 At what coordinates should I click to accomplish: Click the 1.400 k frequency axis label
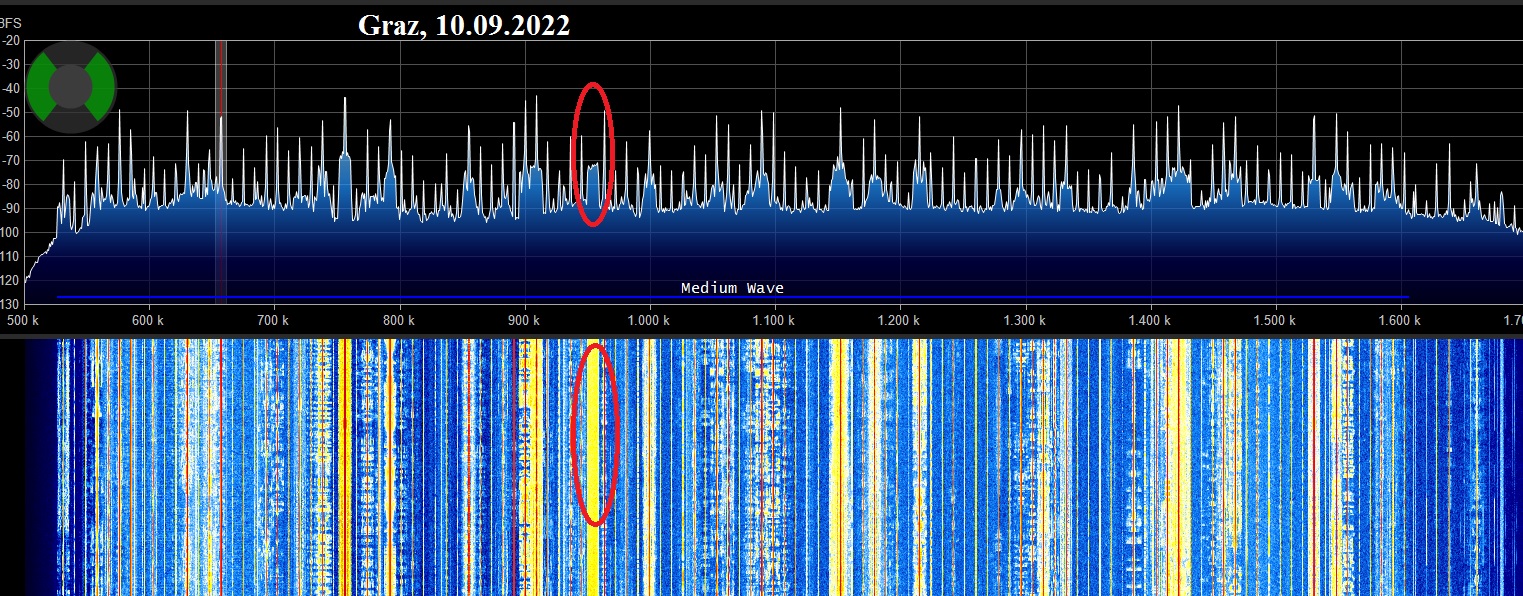click(x=1149, y=320)
